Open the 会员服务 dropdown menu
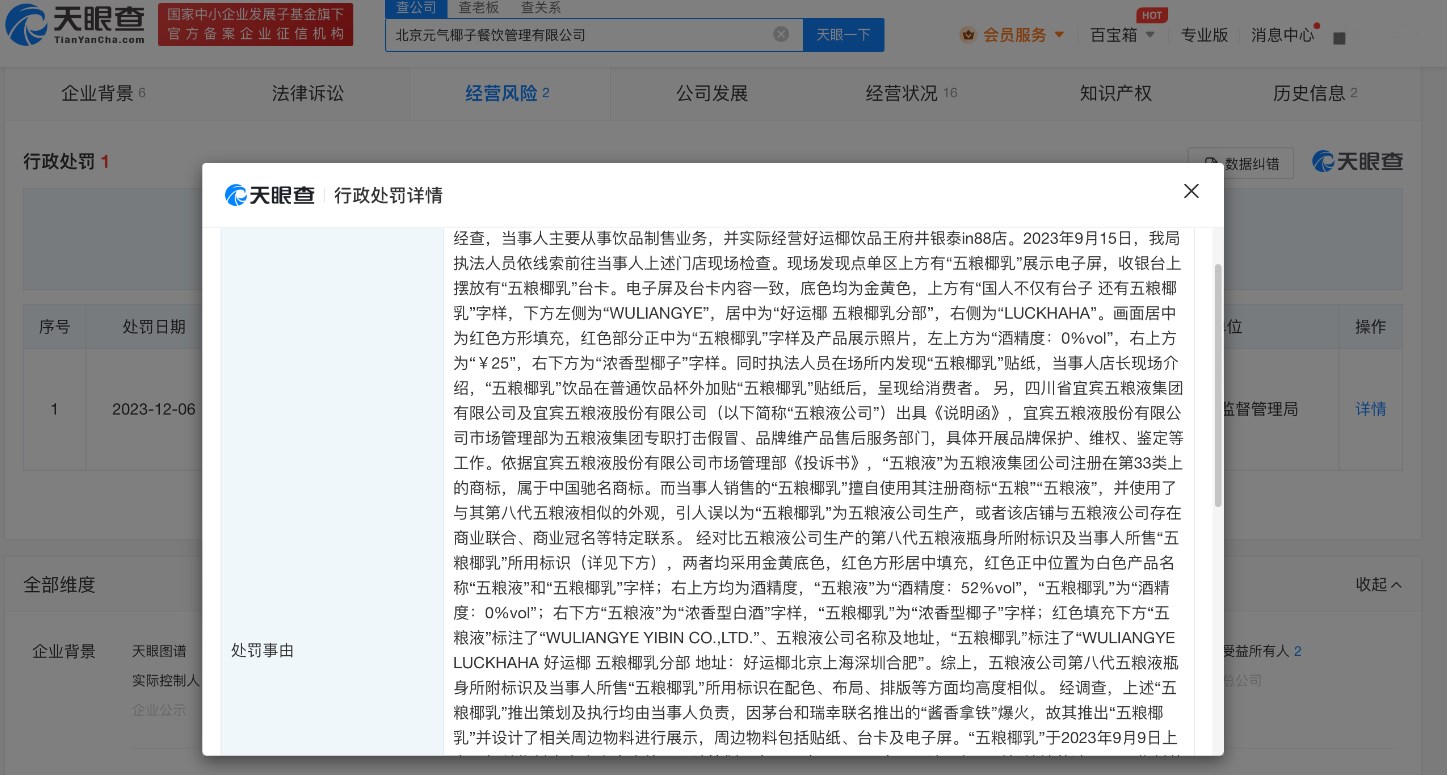Image resolution: width=1447 pixels, height=775 pixels. tap(1013, 35)
